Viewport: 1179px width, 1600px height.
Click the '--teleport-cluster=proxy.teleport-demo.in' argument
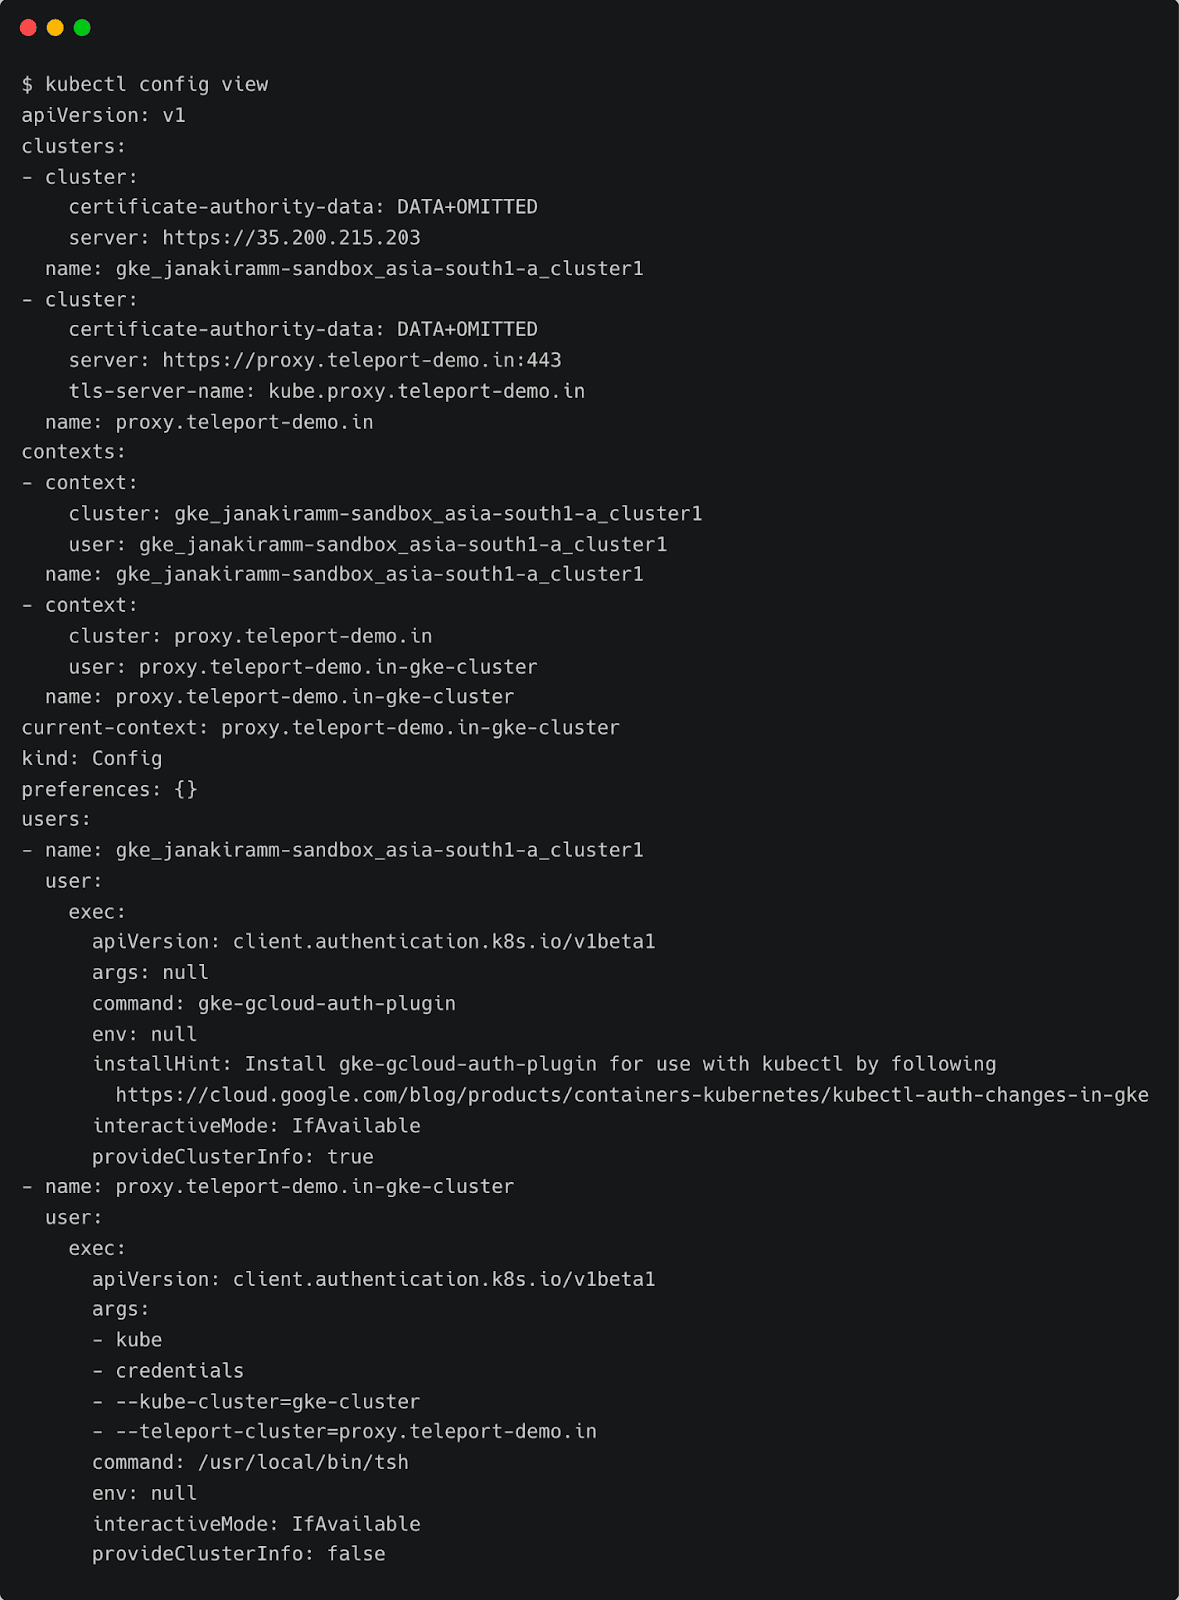[x=356, y=1432]
